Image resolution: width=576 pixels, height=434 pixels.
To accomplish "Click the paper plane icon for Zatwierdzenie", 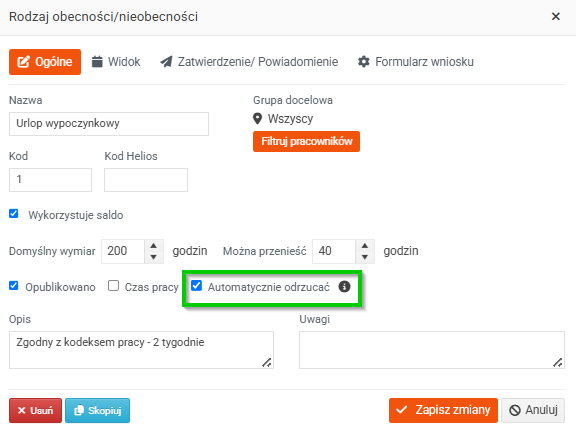I will pos(166,62).
